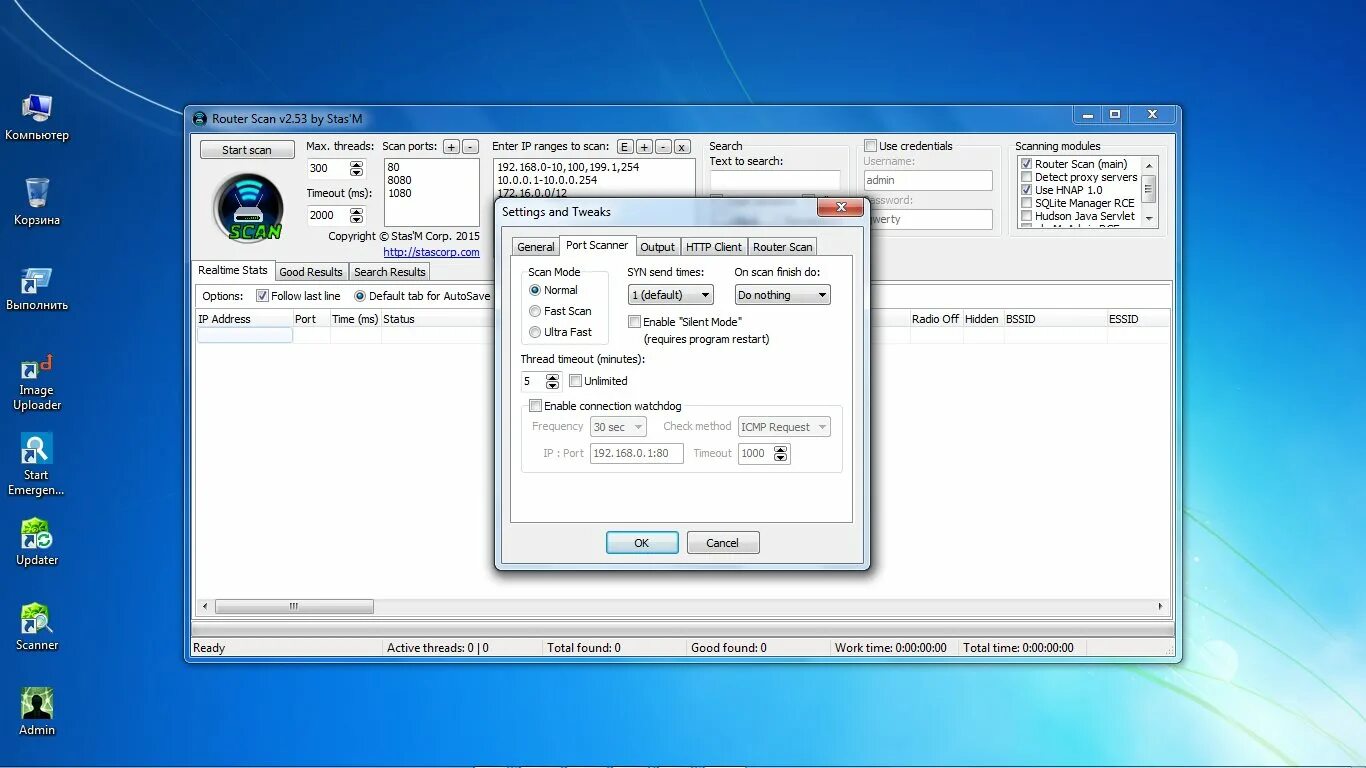The width and height of the screenshot is (1366, 768).
Task: Launch the Updater desktop icon
Action: click(x=37, y=542)
